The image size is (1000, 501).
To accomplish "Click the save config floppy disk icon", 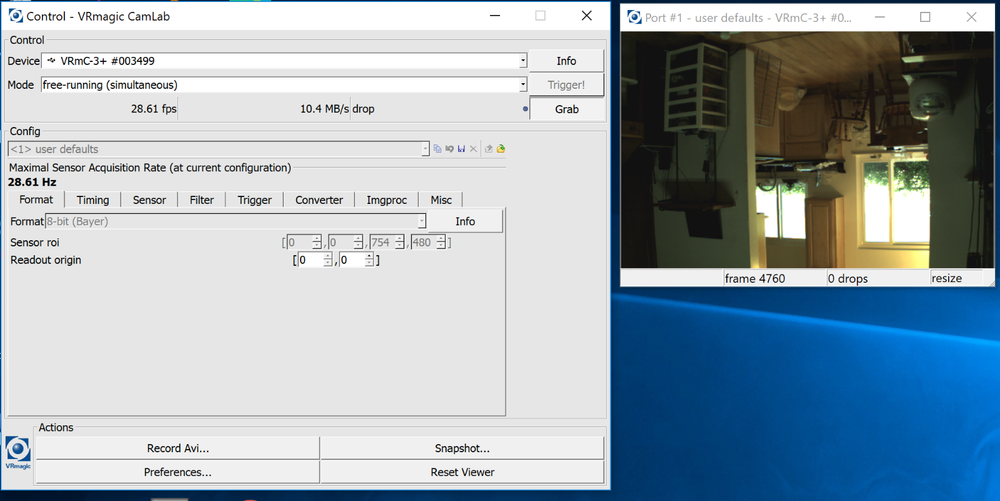I will click(x=461, y=149).
